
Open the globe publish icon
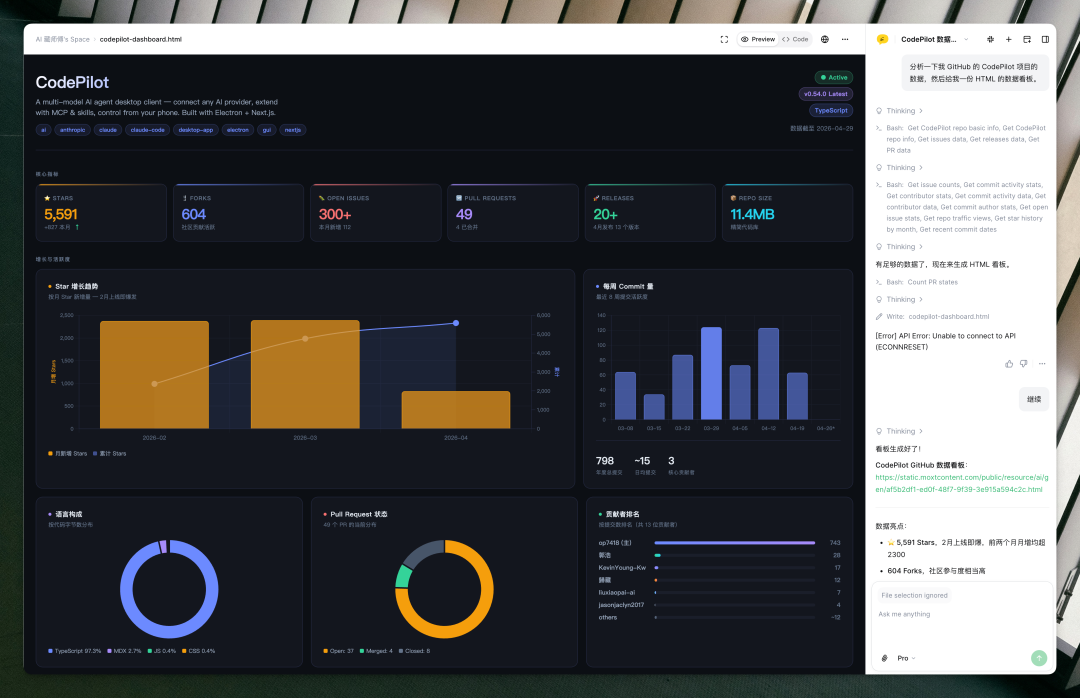click(824, 39)
